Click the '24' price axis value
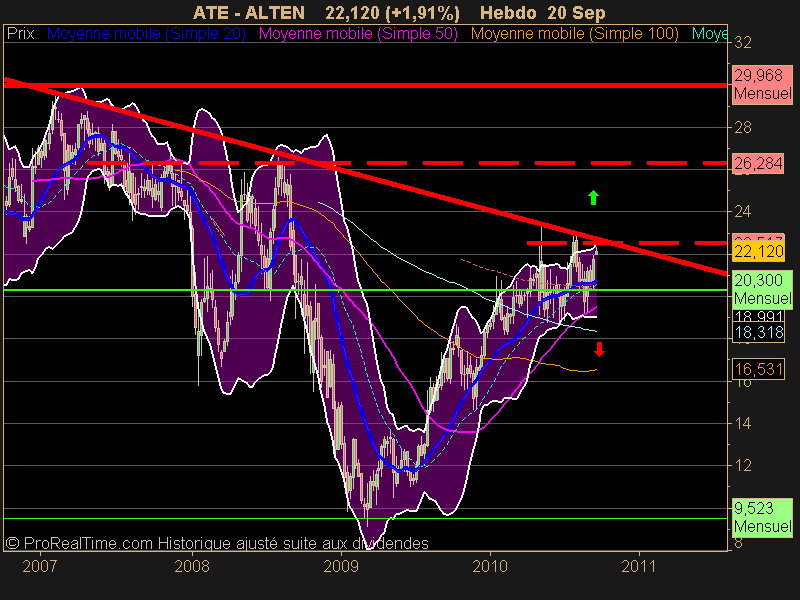800x600 pixels. point(743,211)
